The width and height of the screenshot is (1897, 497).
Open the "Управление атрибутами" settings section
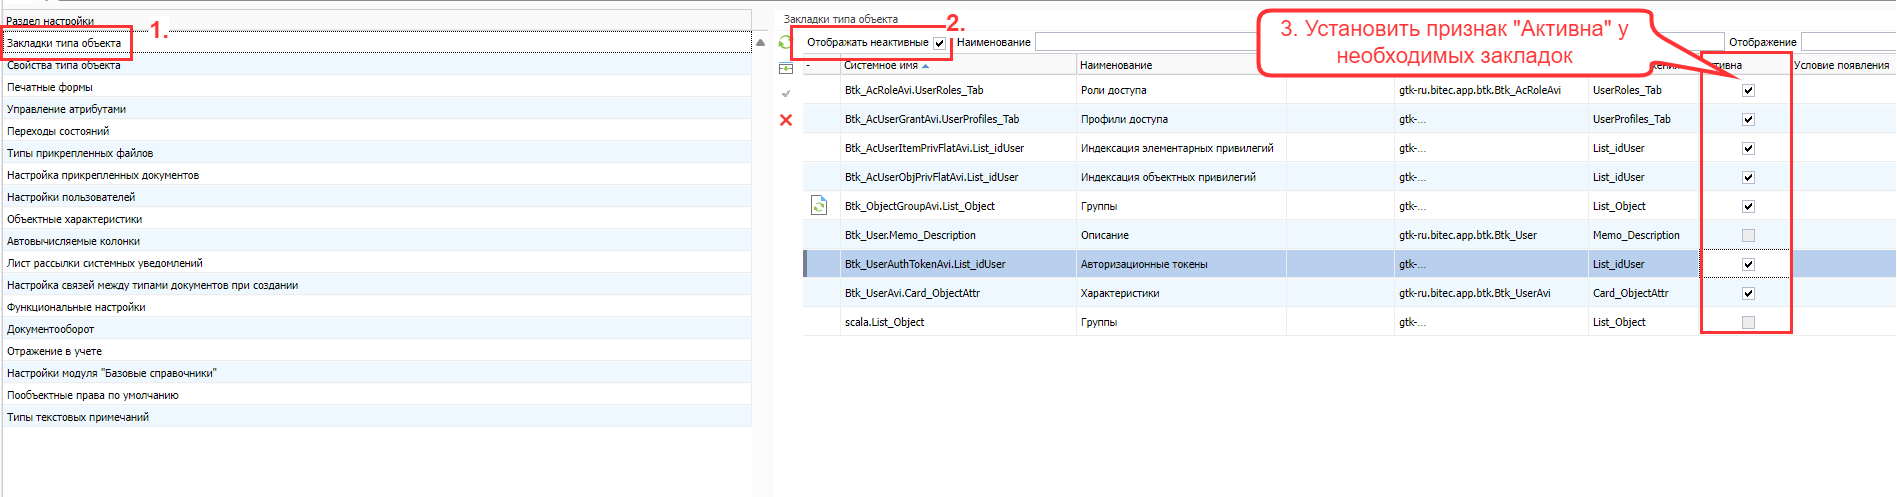click(66, 109)
